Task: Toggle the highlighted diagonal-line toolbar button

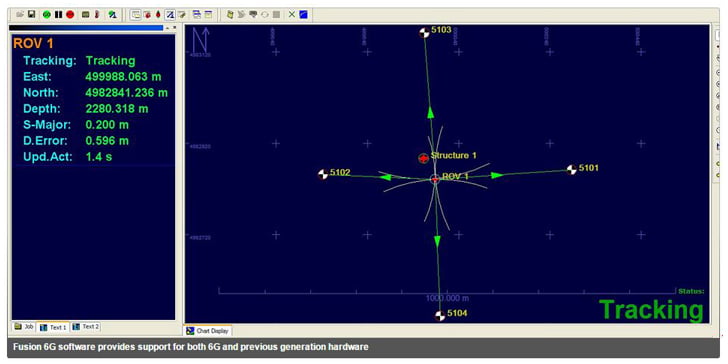Action: pos(170,14)
